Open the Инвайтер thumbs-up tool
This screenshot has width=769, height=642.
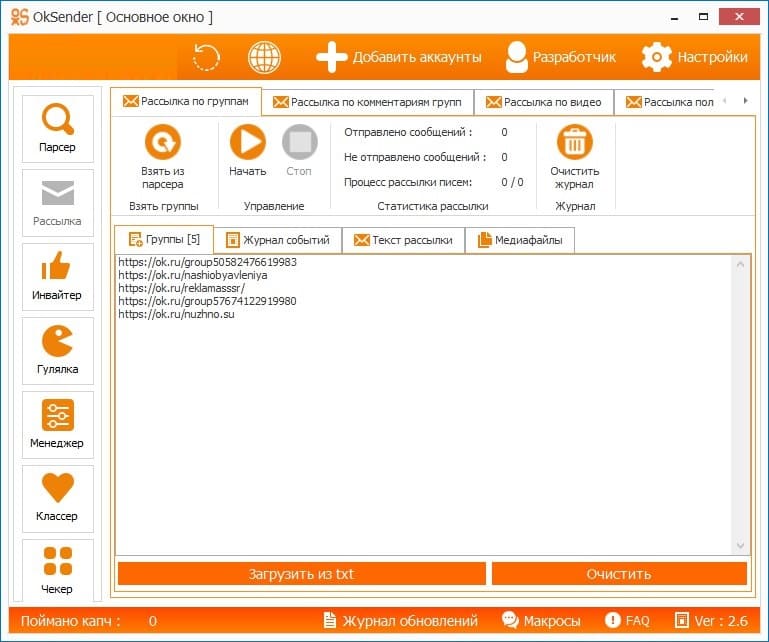[x=57, y=276]
